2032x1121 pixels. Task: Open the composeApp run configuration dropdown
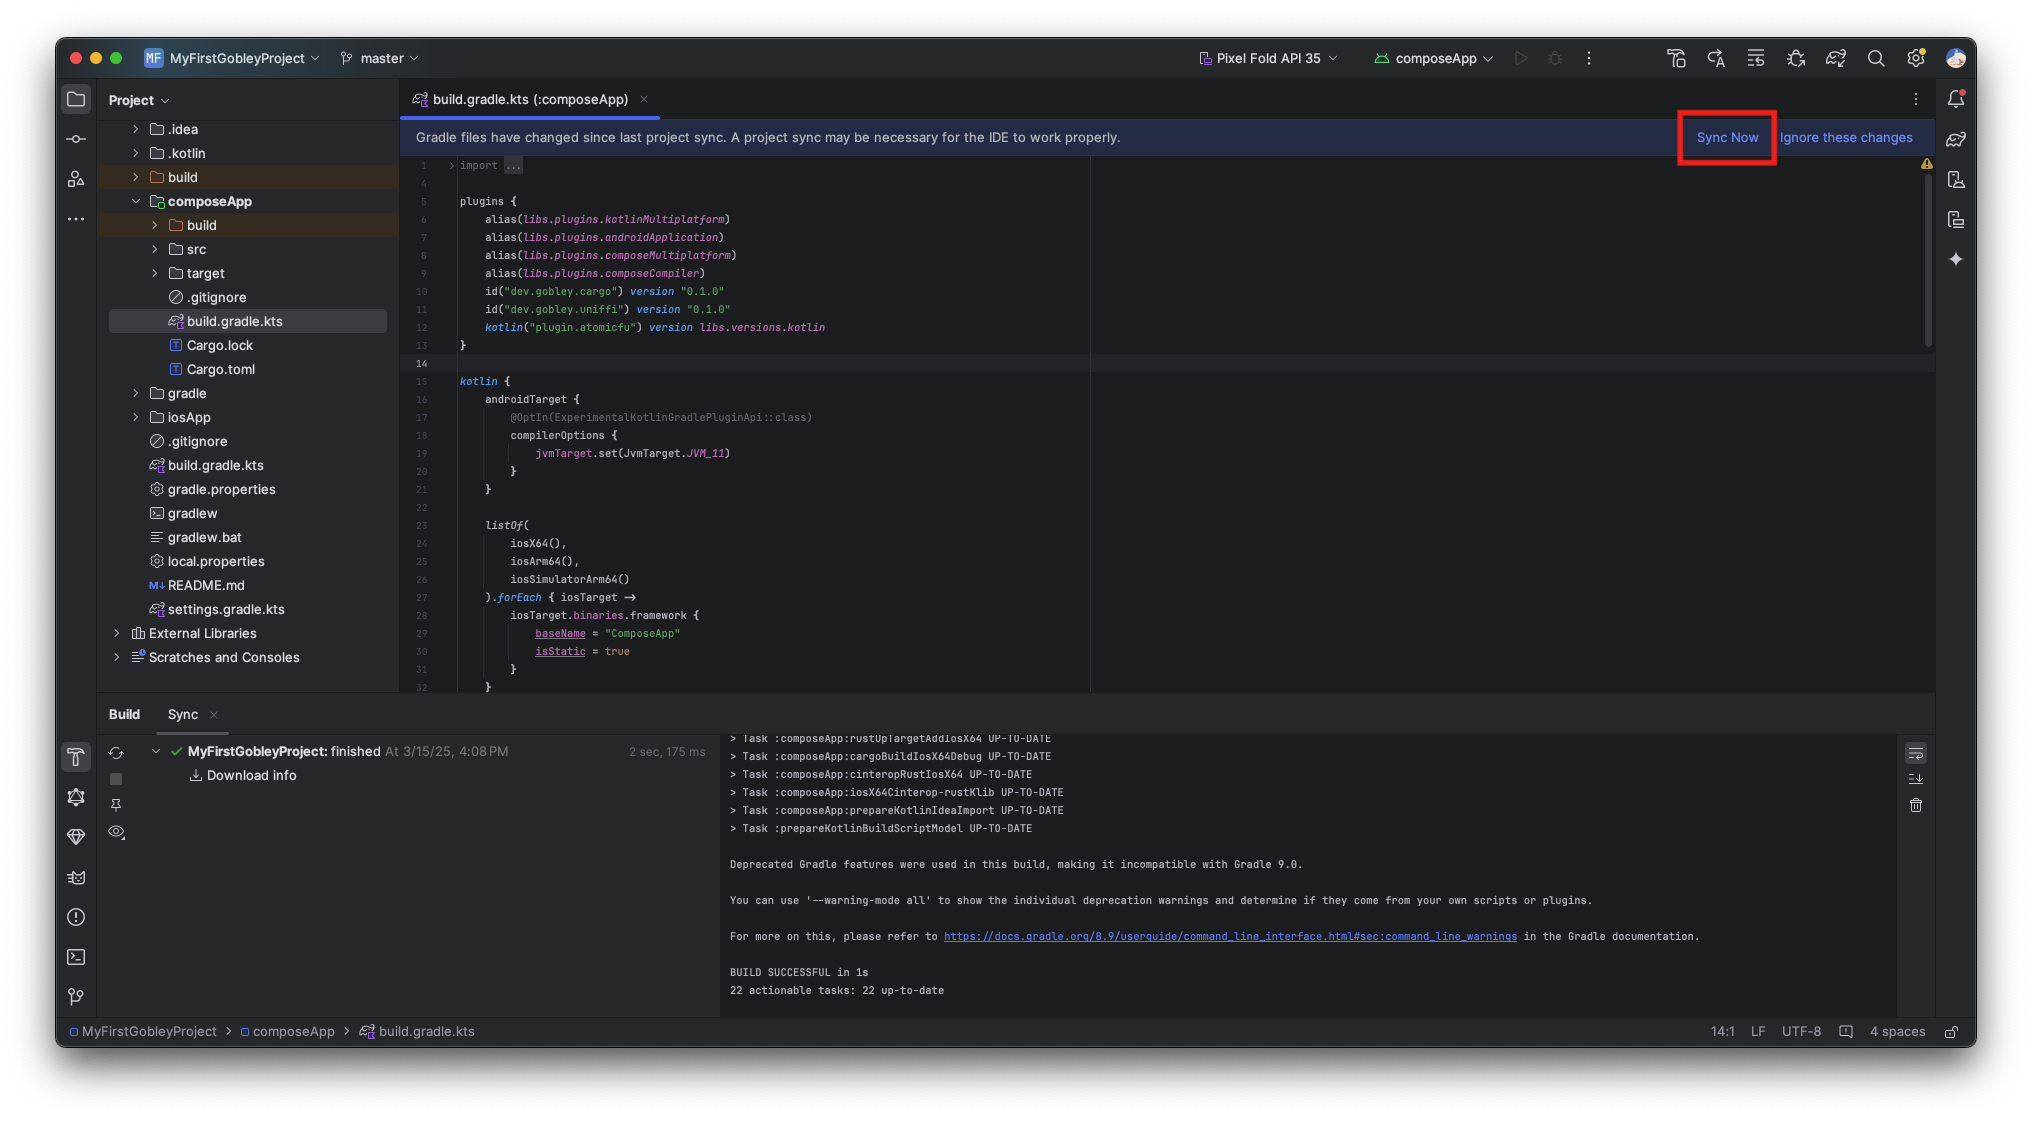(1434, 58)
